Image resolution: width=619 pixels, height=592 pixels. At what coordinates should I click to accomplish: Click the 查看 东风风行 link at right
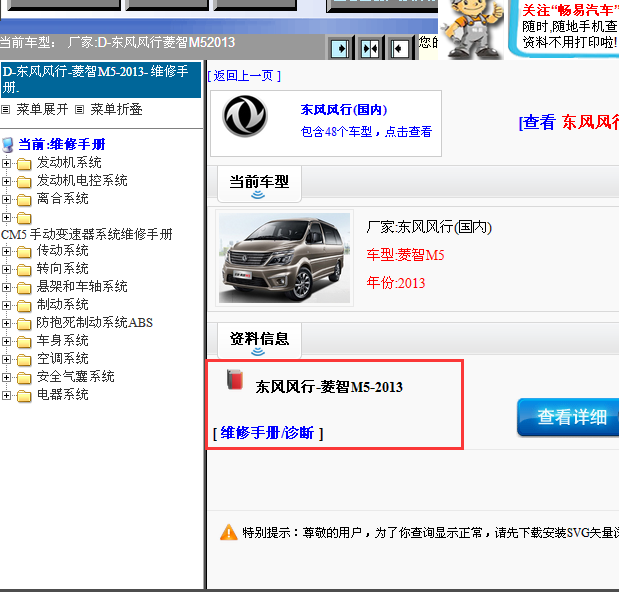[x=569, y=122]
